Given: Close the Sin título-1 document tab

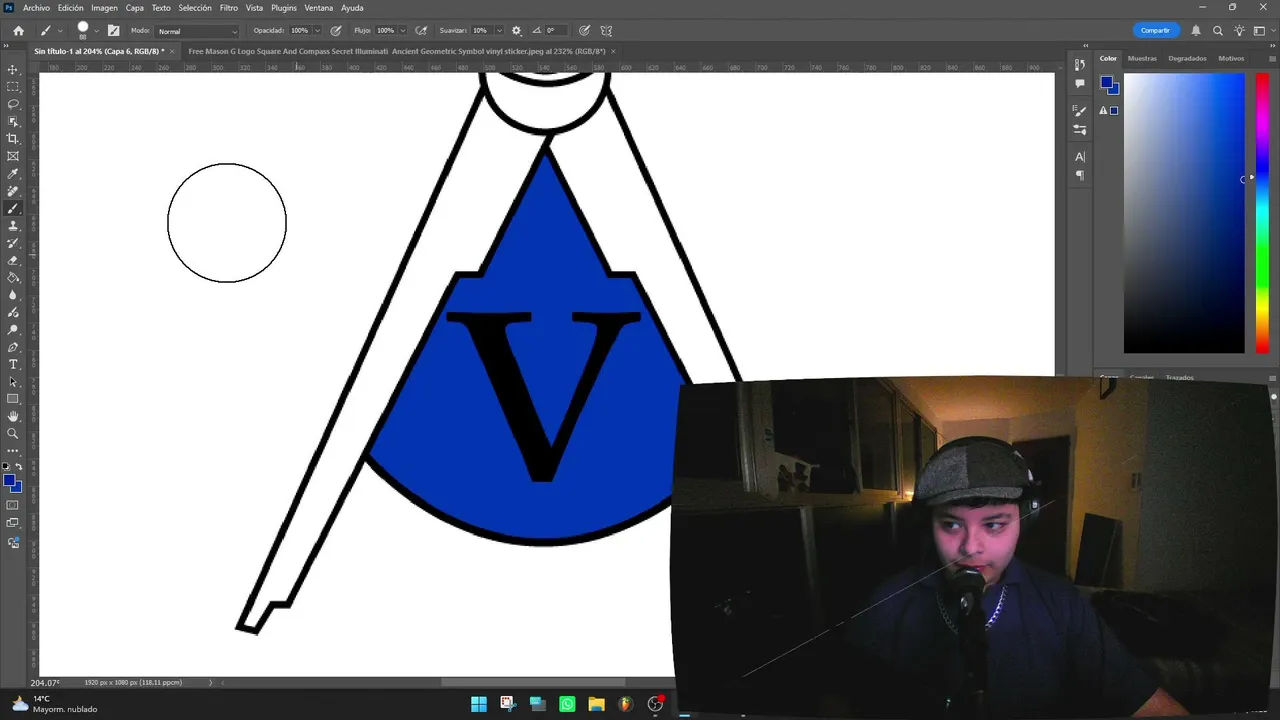Looking at the screenshot, I should [x=172, y=51].
